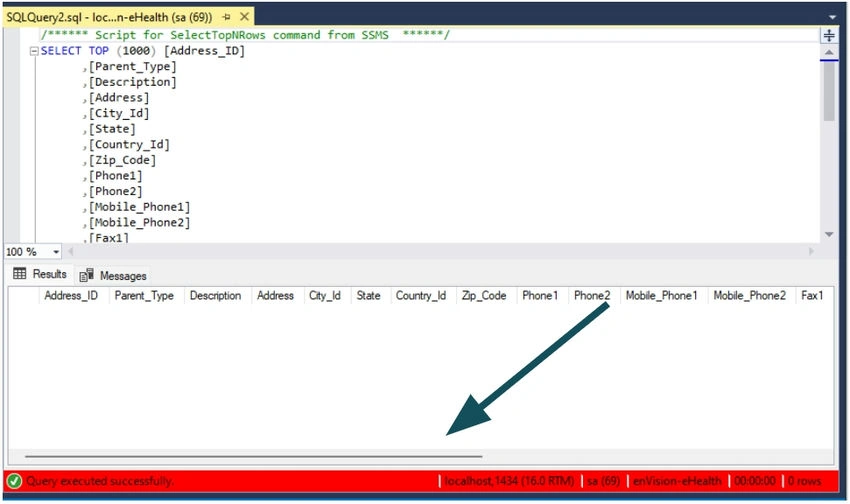Viewport: 850px width, 504px height.
Task: Open the 100 % zoom dropdown
Action: point(56,252)
